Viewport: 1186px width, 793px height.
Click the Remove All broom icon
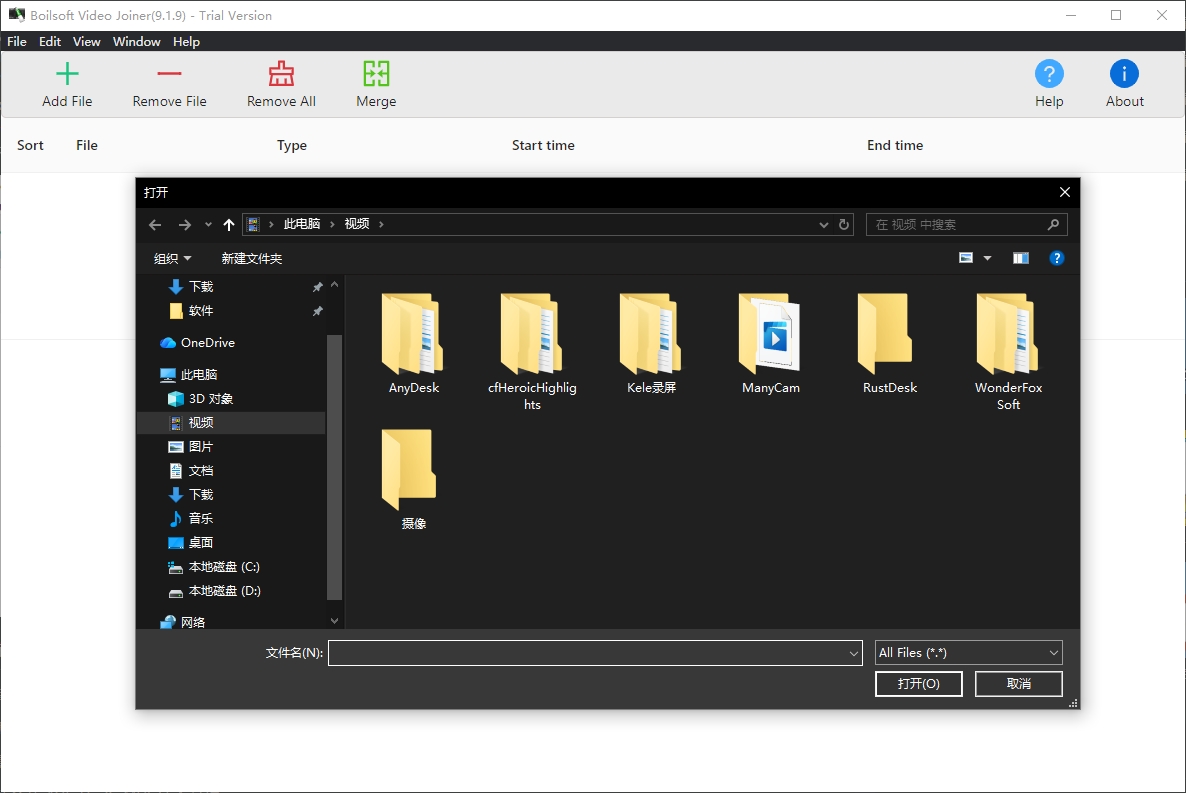[x=281, y=74]
